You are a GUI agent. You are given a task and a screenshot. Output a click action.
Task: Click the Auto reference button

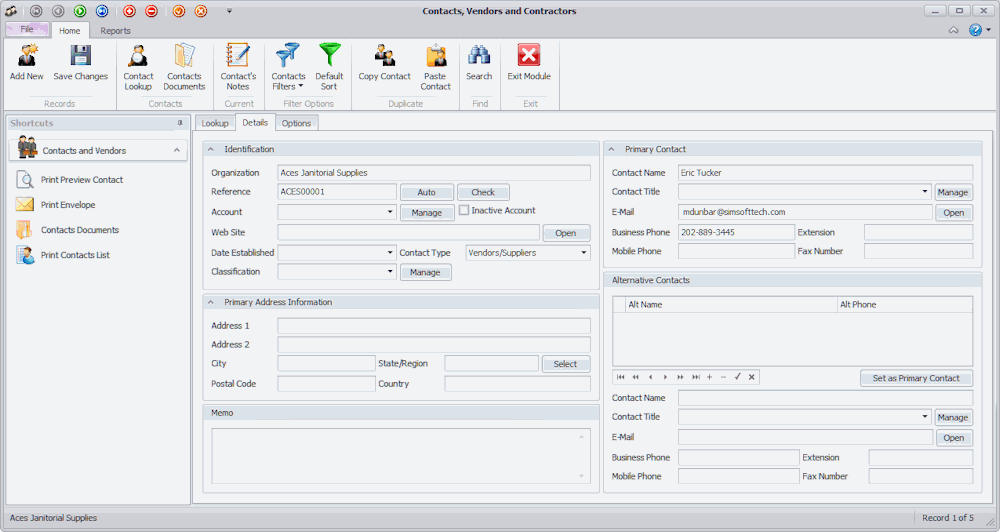[x=427, y=192]
